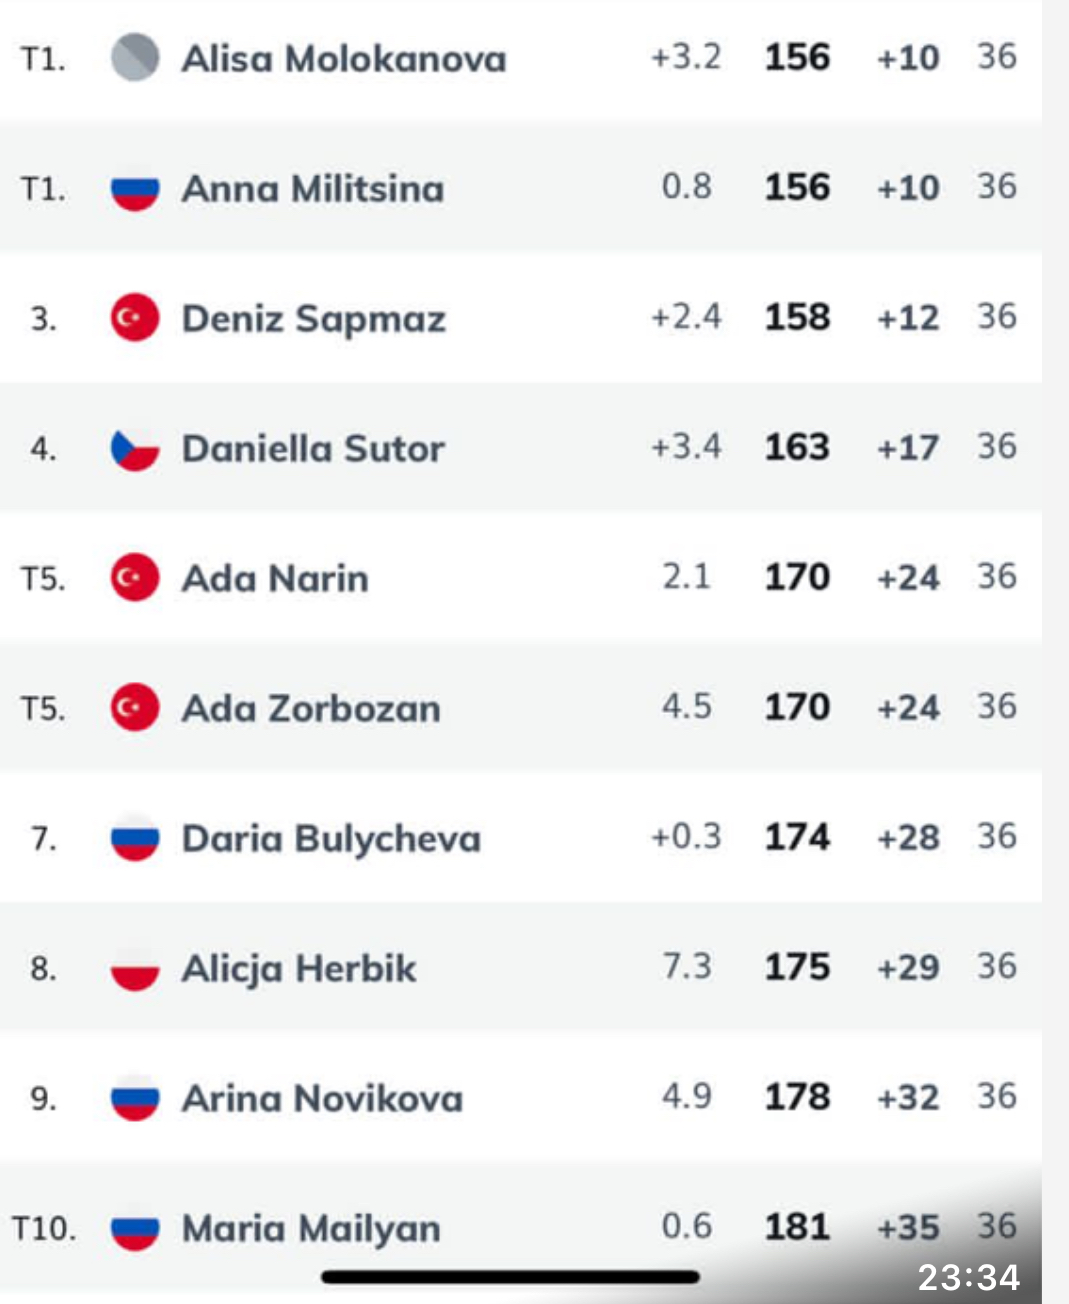Tap the home indicator bar at bottom

510,1277
